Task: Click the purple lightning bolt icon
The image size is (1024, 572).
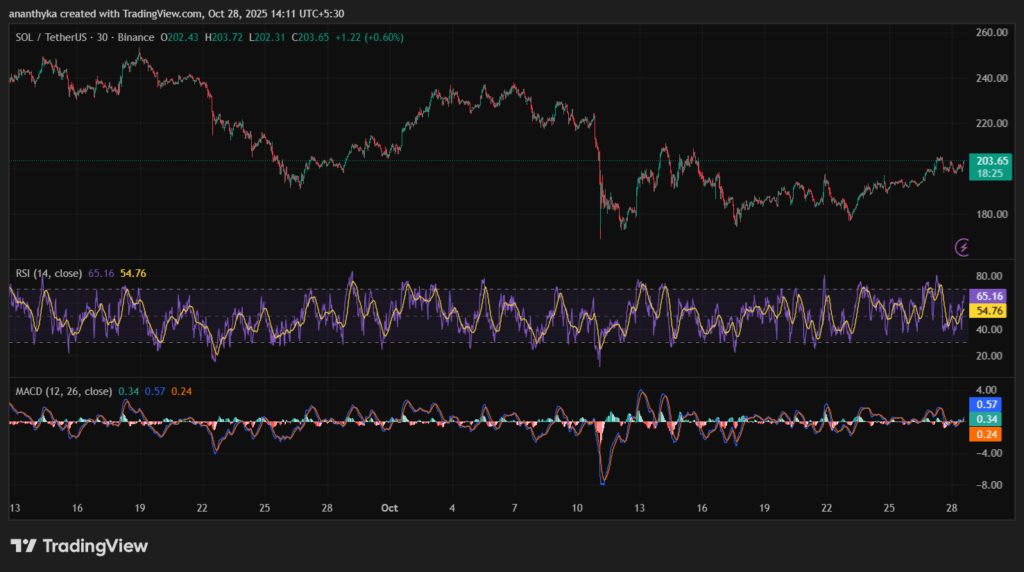Action: coord(963,246)
